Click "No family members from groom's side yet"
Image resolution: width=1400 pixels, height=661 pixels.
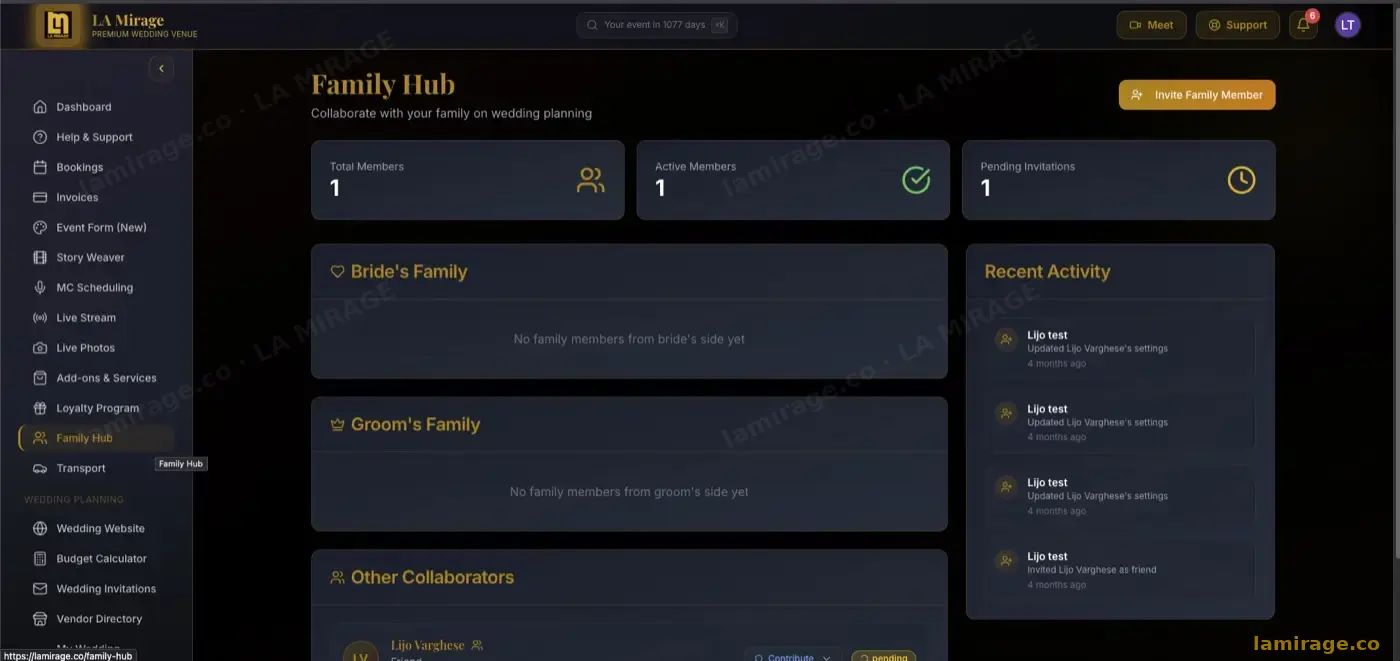(629, 492)
